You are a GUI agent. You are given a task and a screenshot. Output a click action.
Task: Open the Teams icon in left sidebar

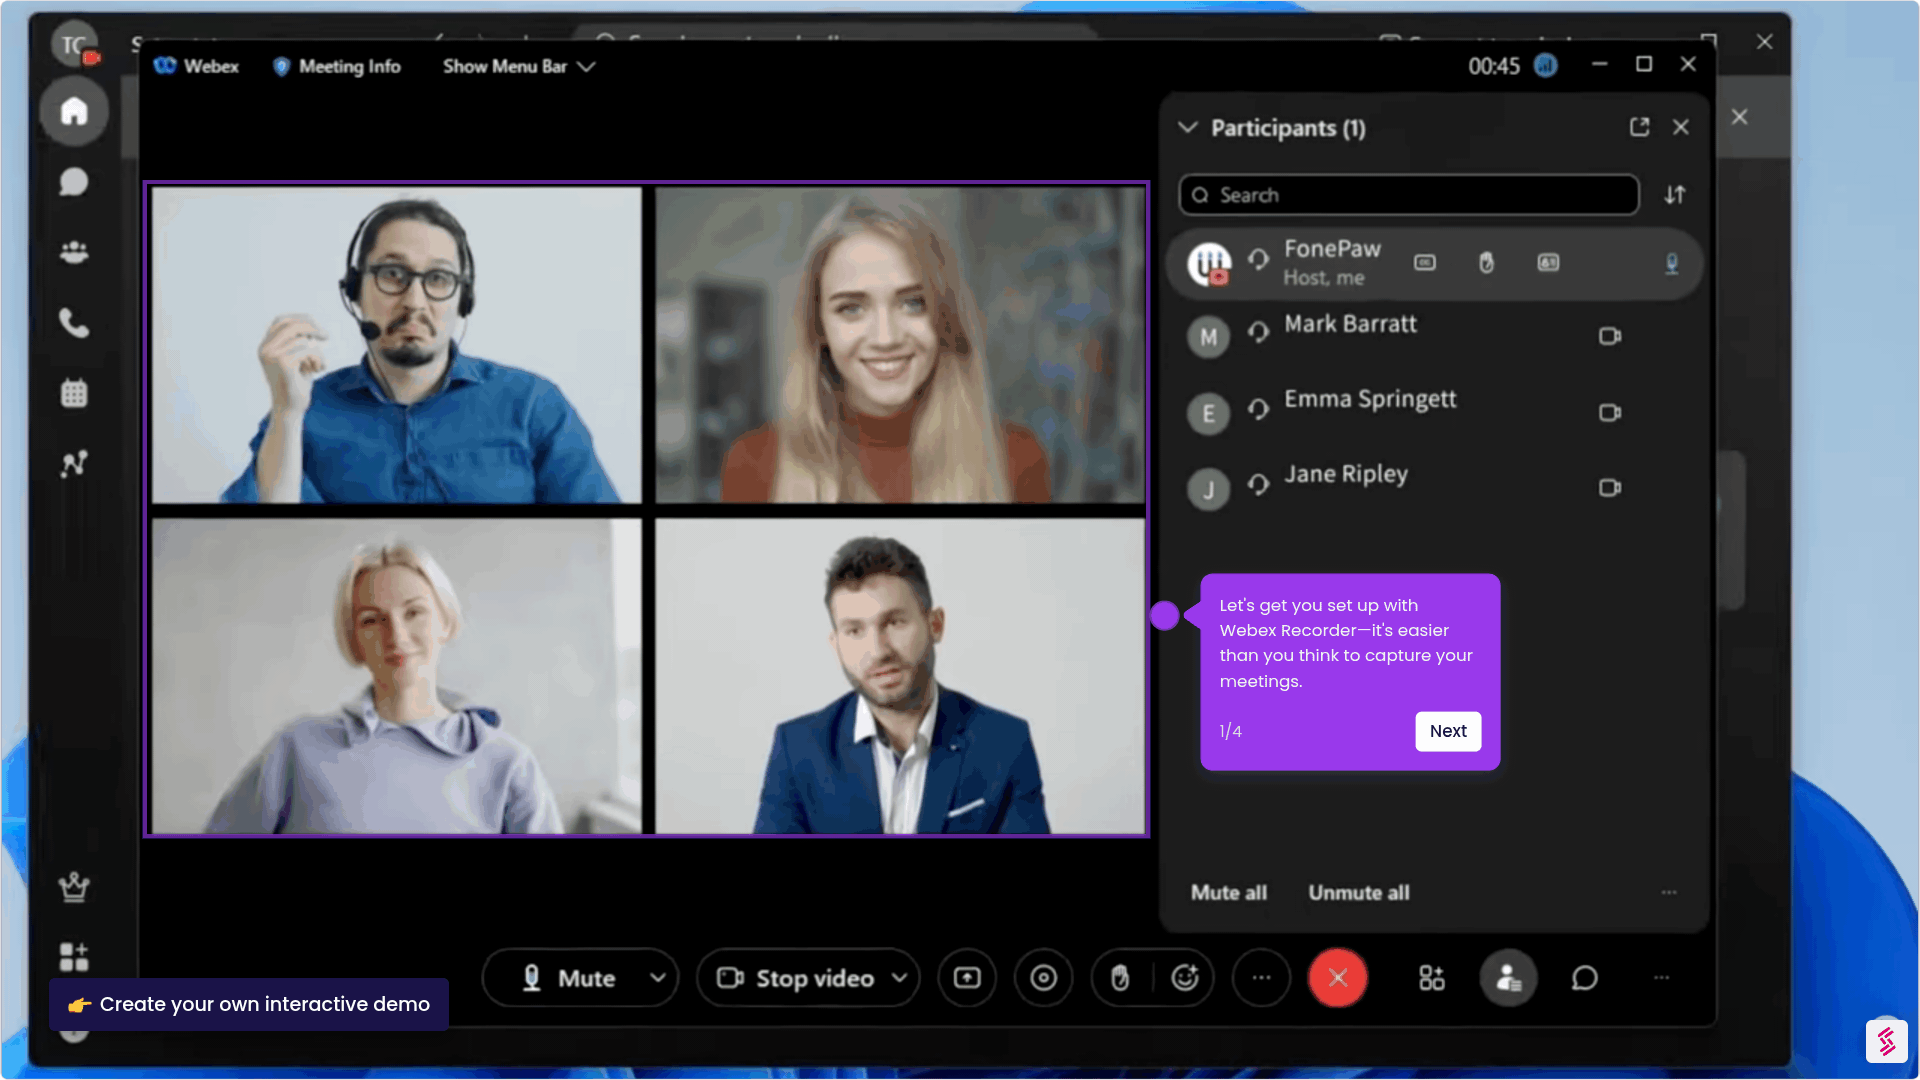click(x=74, y=252)
